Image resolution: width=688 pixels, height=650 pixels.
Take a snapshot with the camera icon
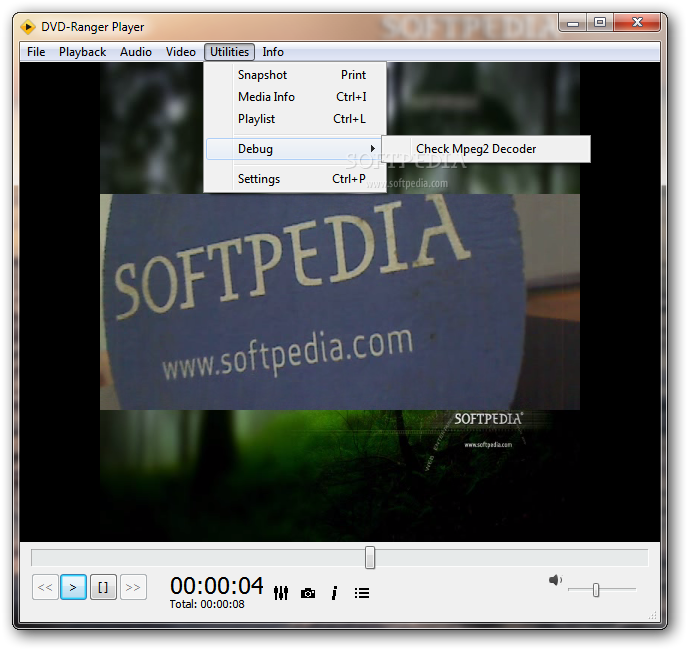click(308, 593)
